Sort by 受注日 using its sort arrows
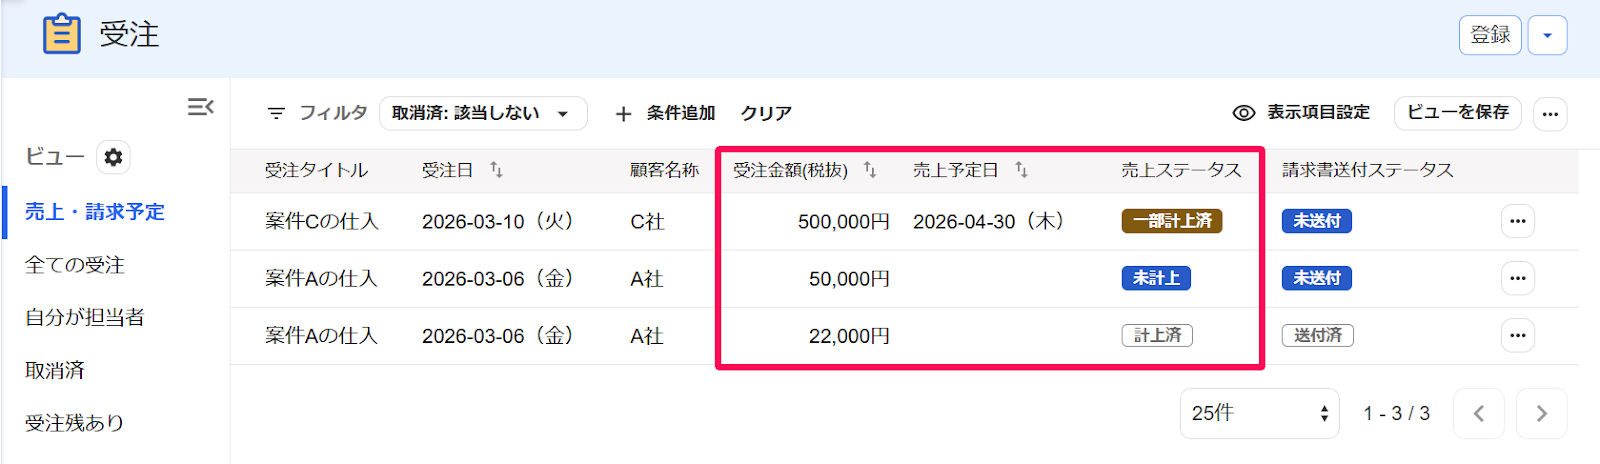Screen dimensions: 1600x464 coord(496,170)
